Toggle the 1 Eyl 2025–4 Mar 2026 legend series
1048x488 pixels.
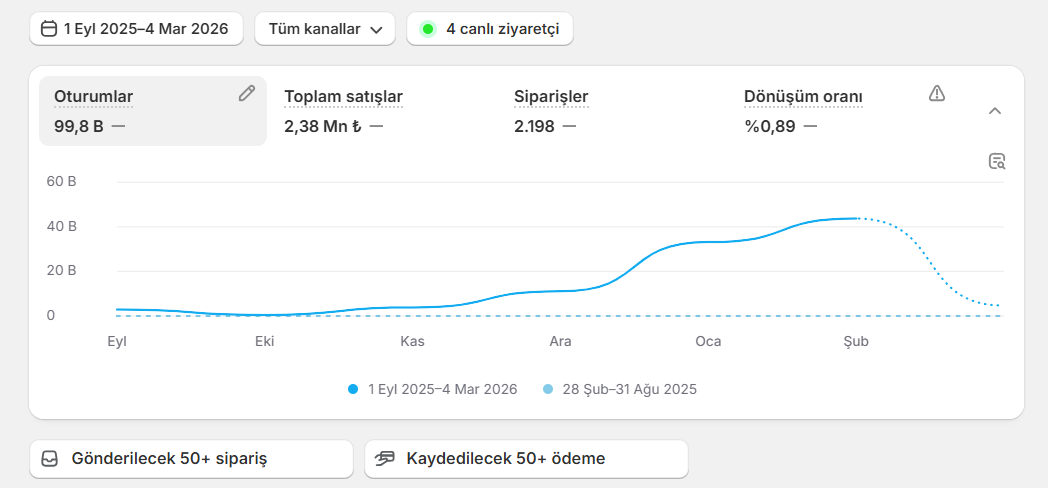pos(432,389)
